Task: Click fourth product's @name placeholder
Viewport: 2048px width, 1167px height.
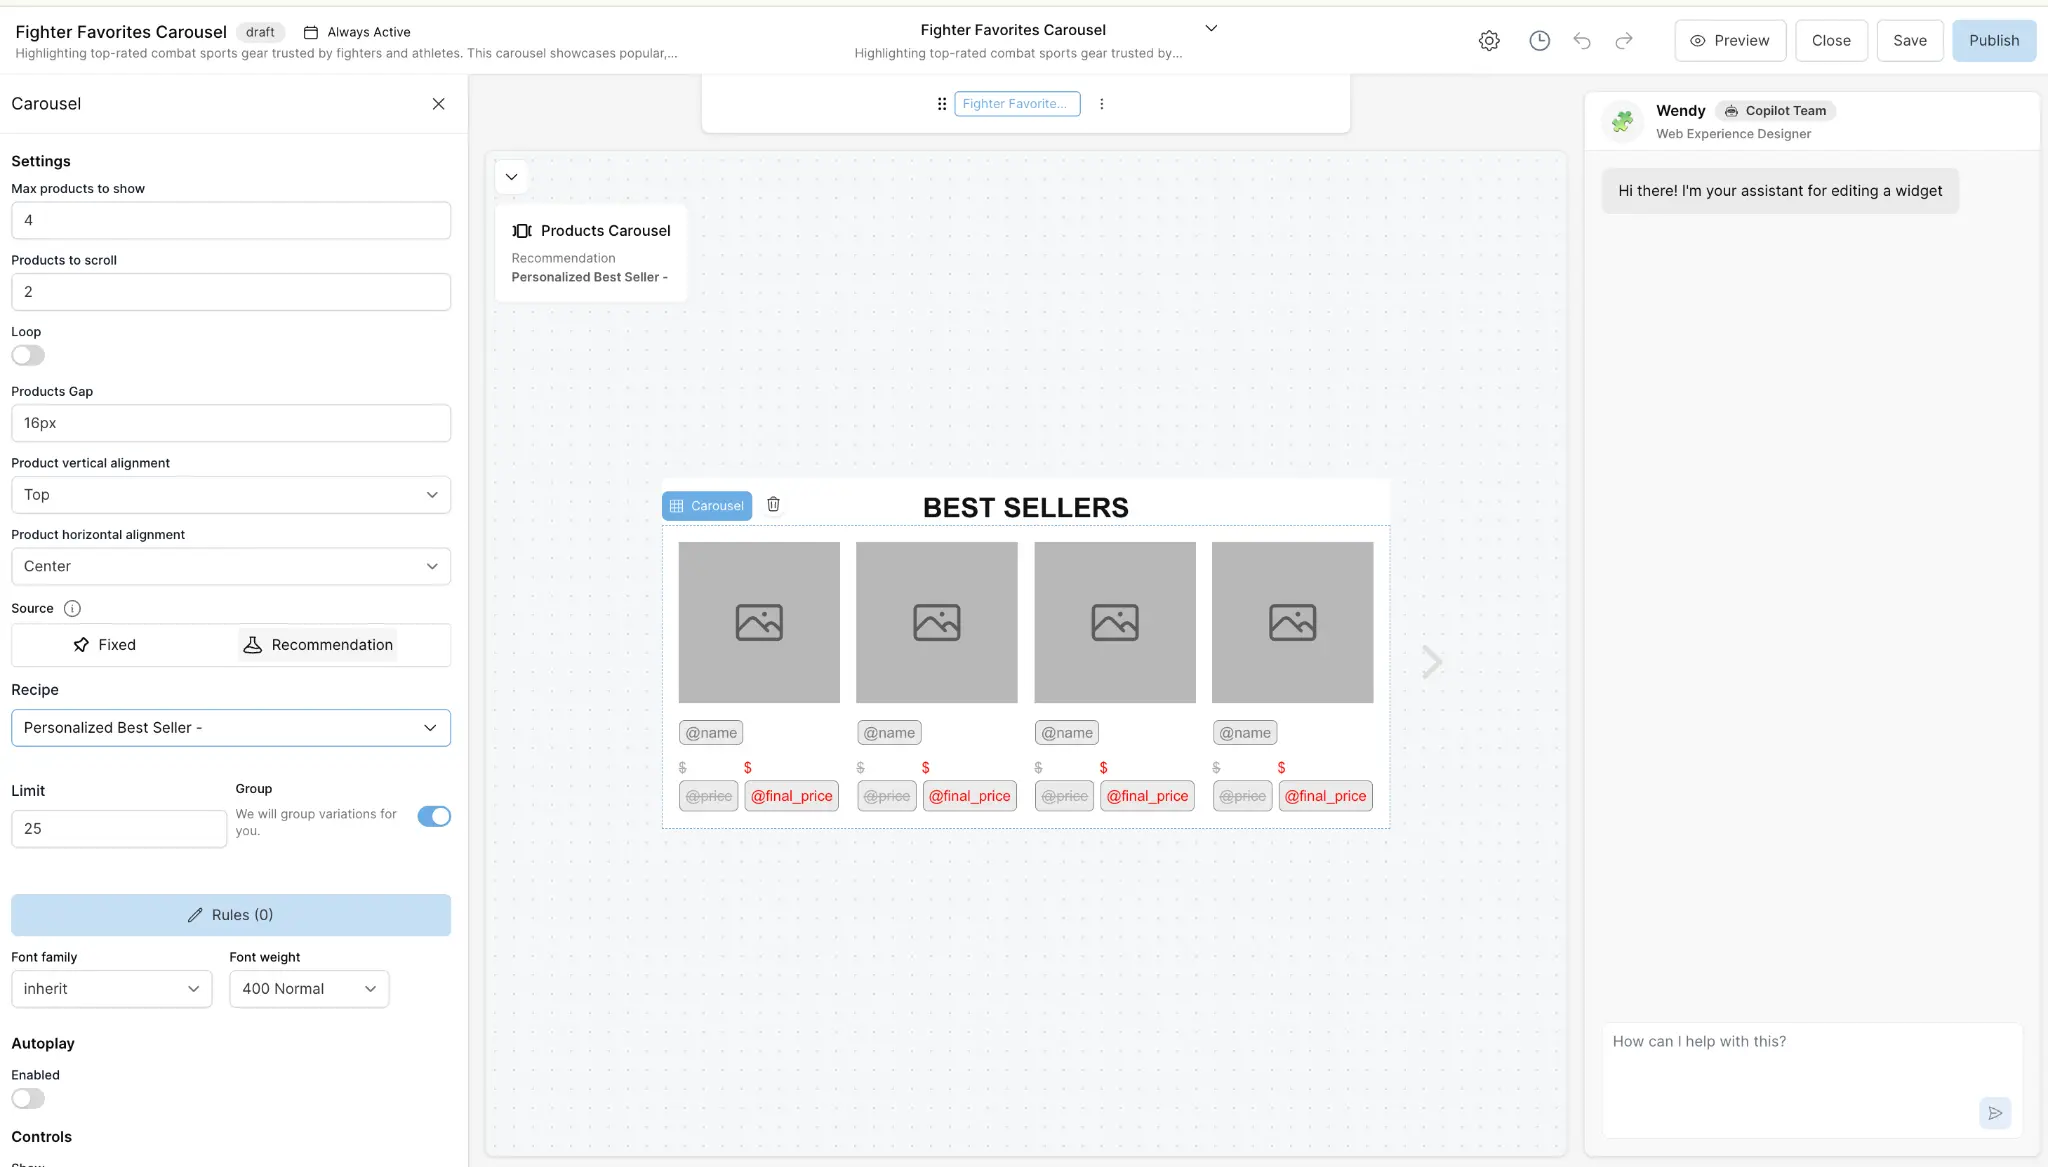Action: pos(1245,733)
